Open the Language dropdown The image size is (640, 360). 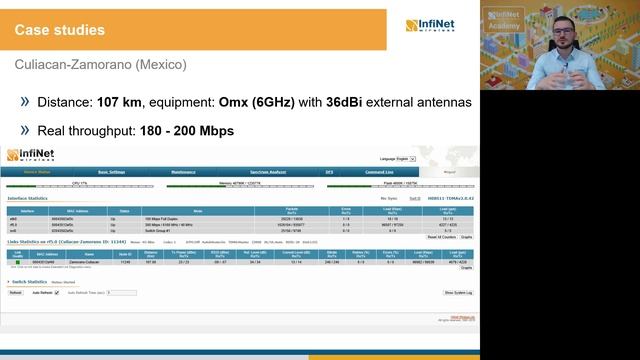click(406, 159)
